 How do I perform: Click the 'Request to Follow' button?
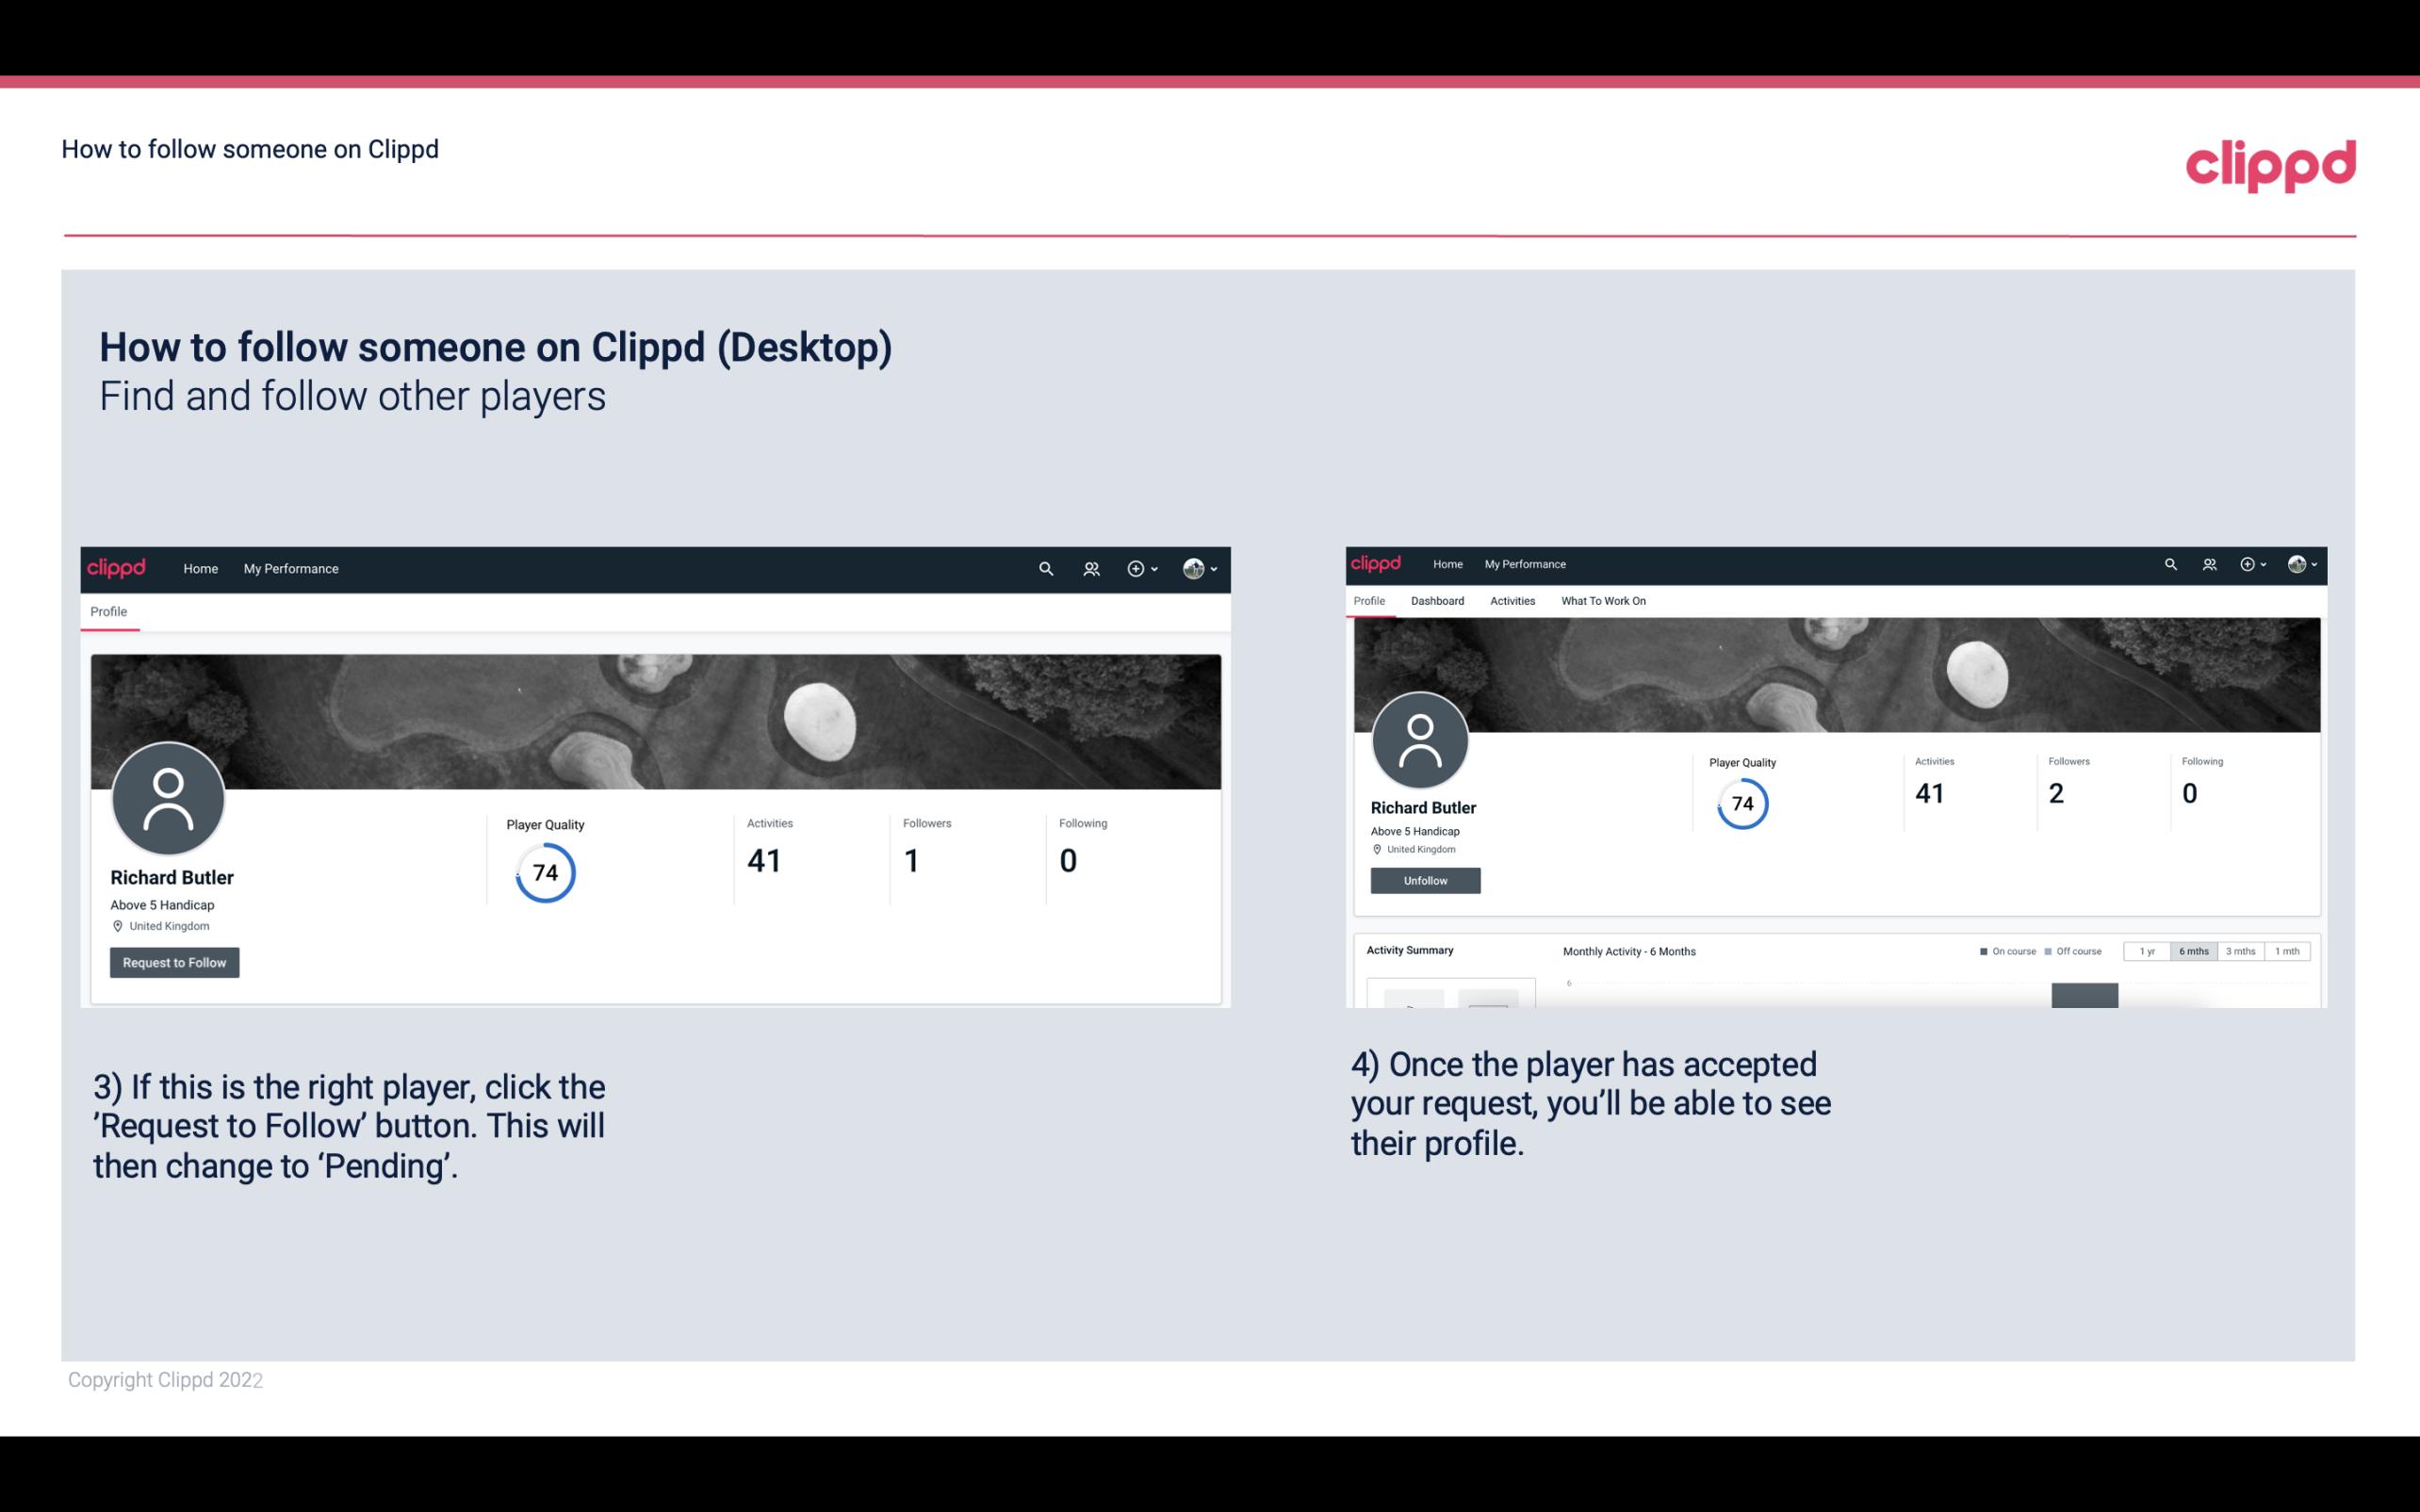tap(174, 960)
